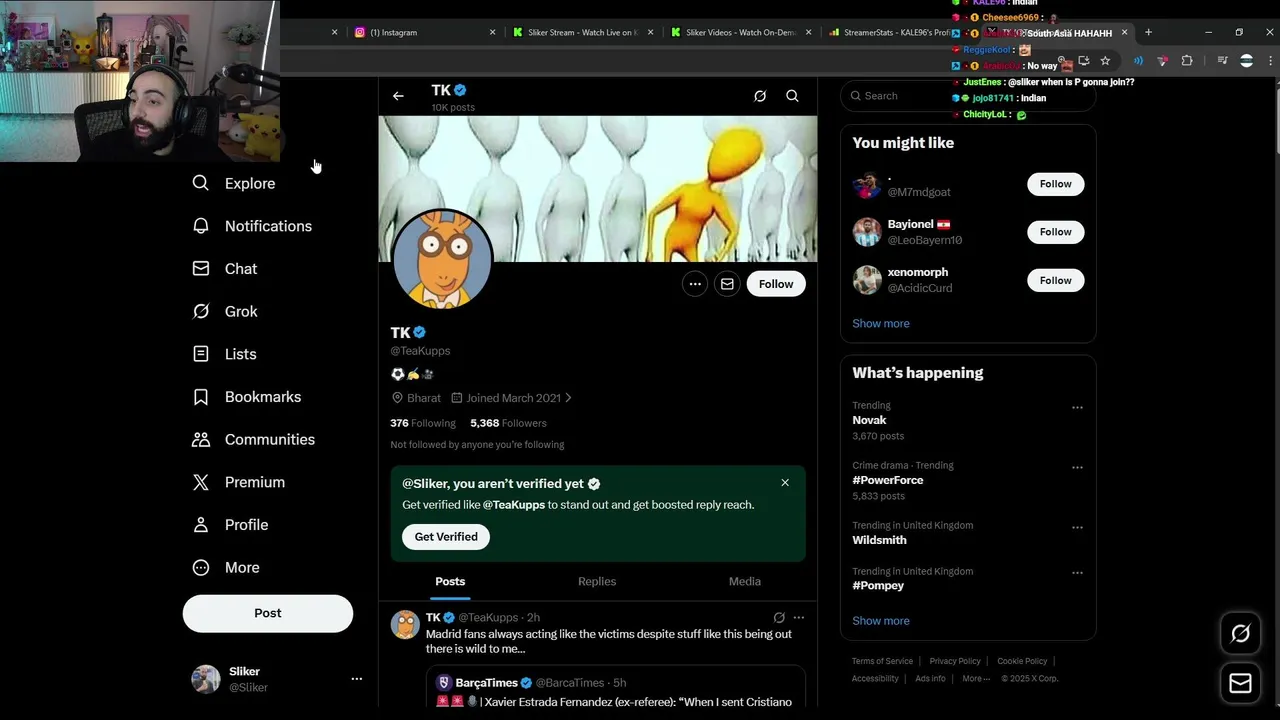Click Show more under You might like
Screen dimensions: 1280x720
(x=881, y=324)
